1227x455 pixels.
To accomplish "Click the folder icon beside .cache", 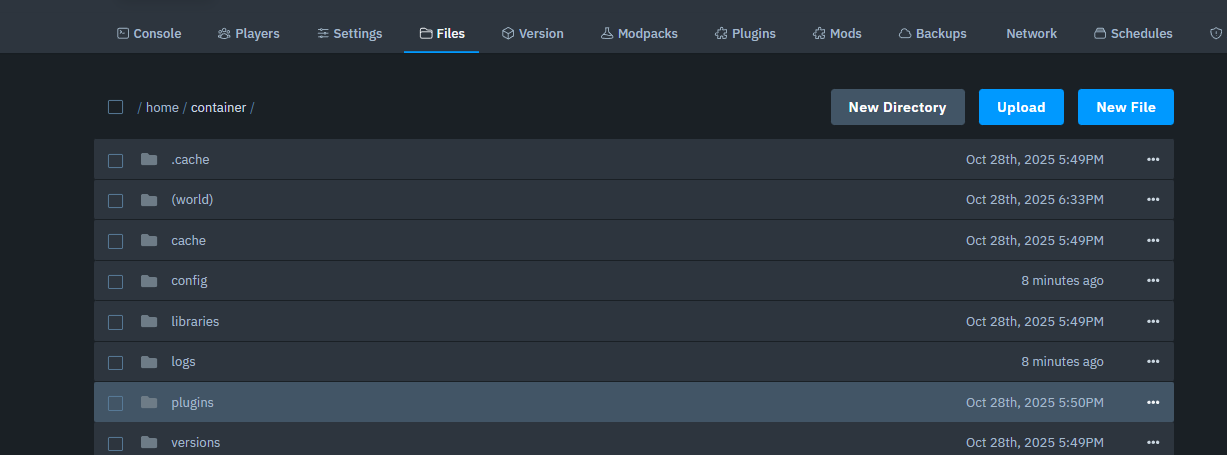I will [x=150, y=160].
